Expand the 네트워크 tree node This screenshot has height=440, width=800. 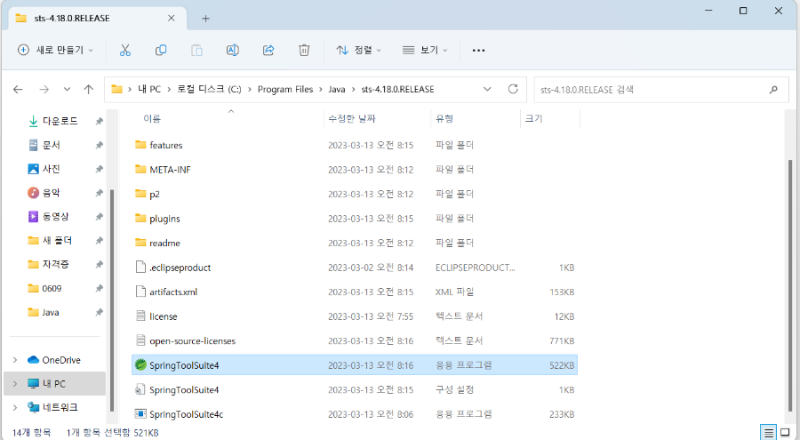point(15,407)
